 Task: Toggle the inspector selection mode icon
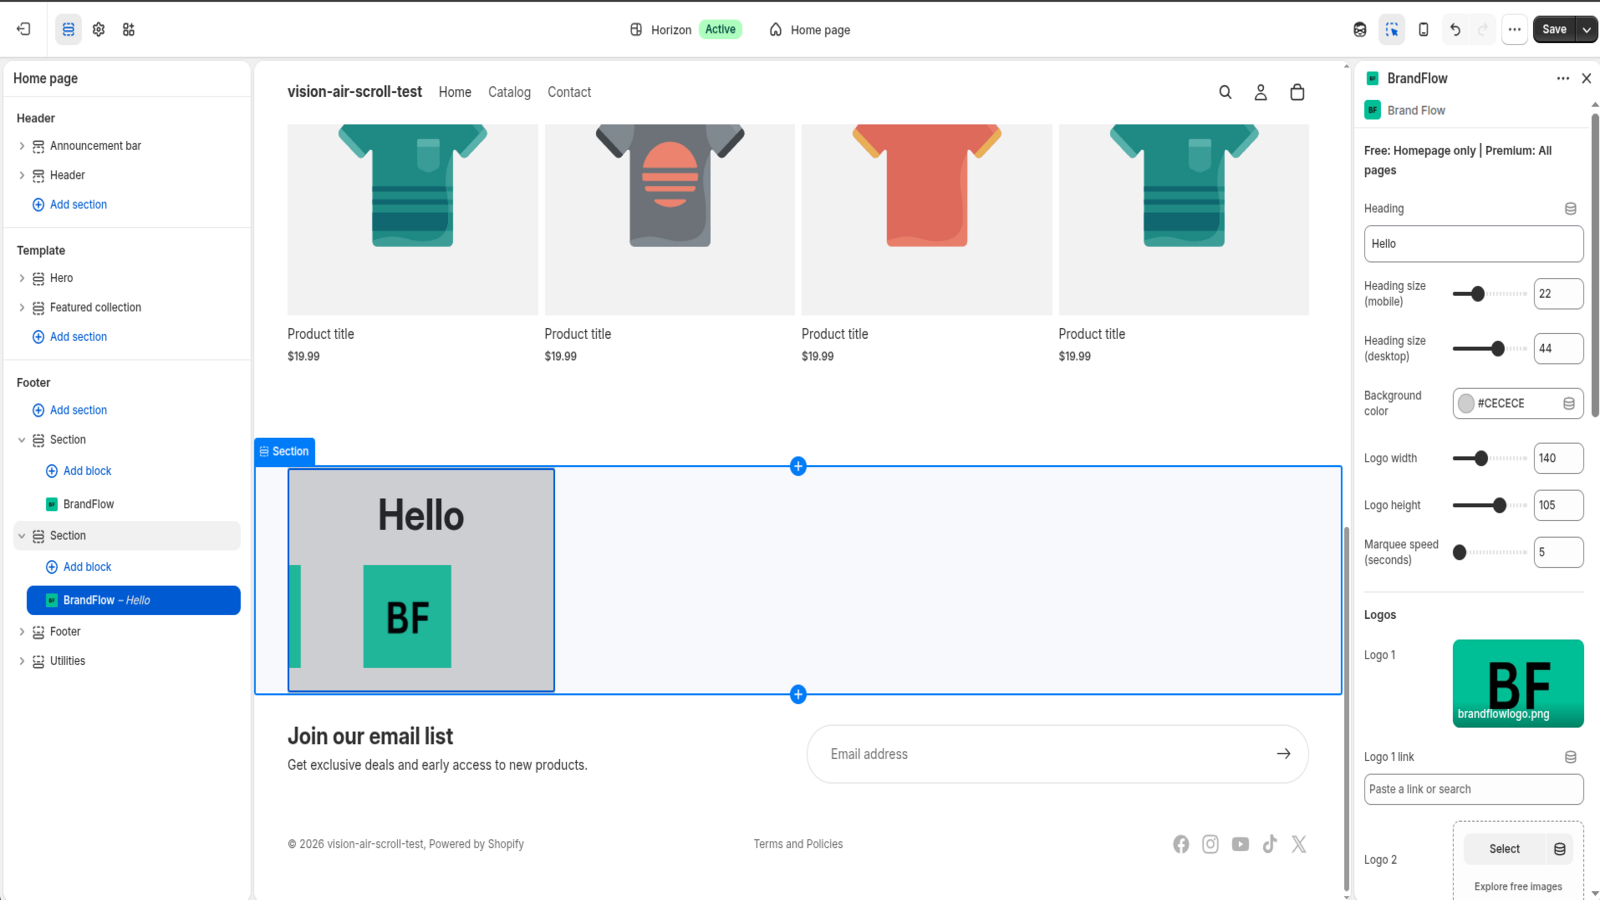[x=1391, y=30]
